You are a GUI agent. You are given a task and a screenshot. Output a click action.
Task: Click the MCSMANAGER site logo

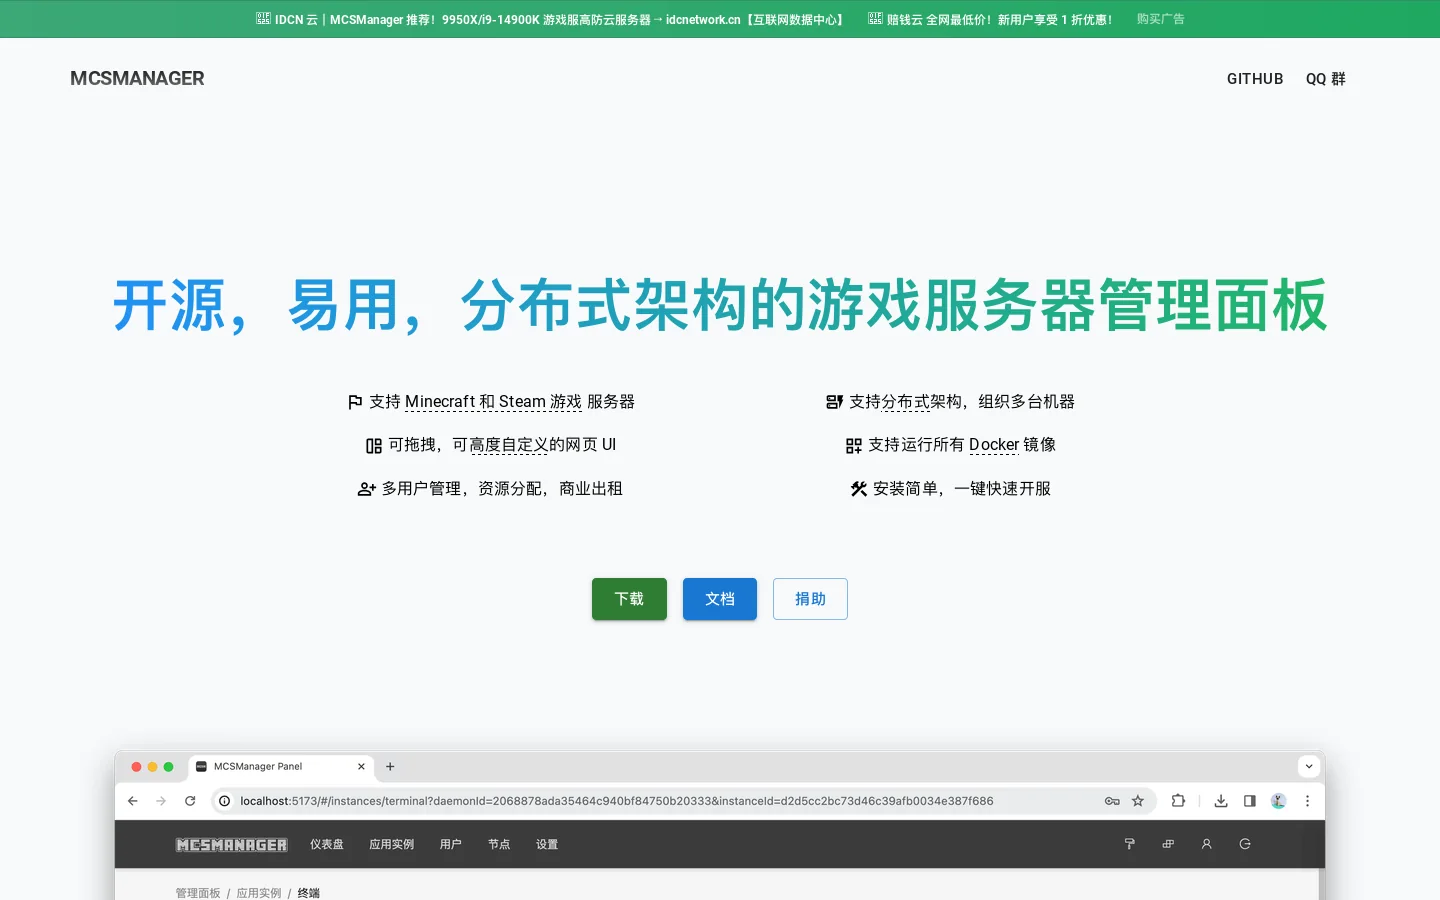tap(137, 78)
